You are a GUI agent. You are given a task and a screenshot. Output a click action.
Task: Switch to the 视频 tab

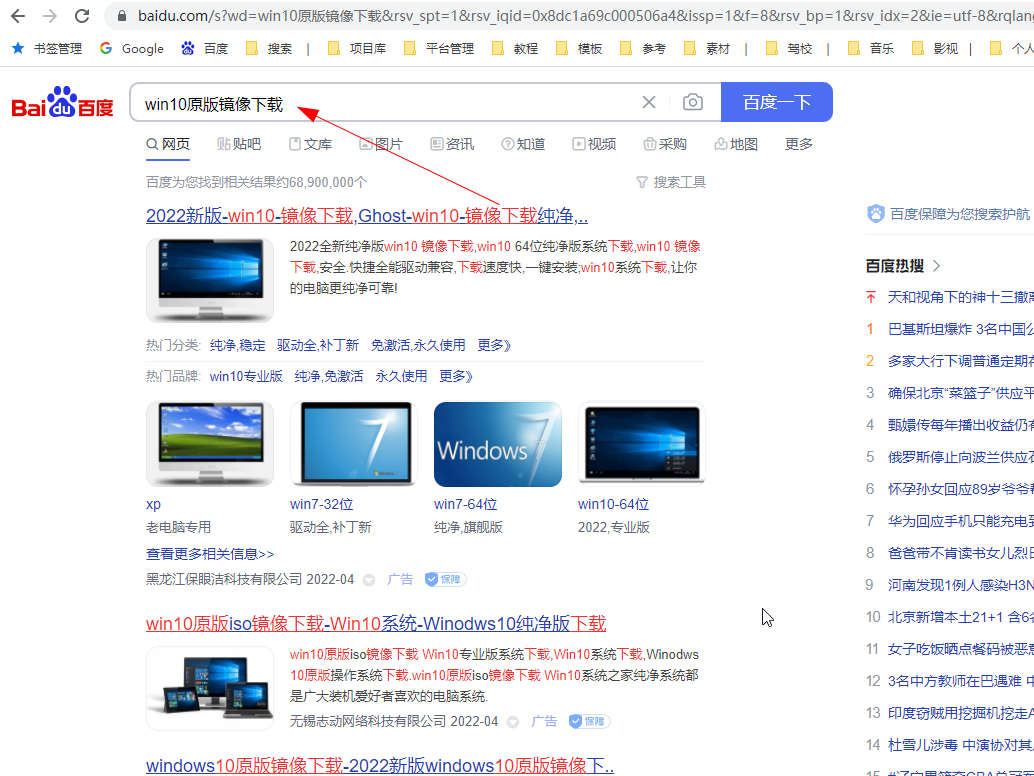593,144
